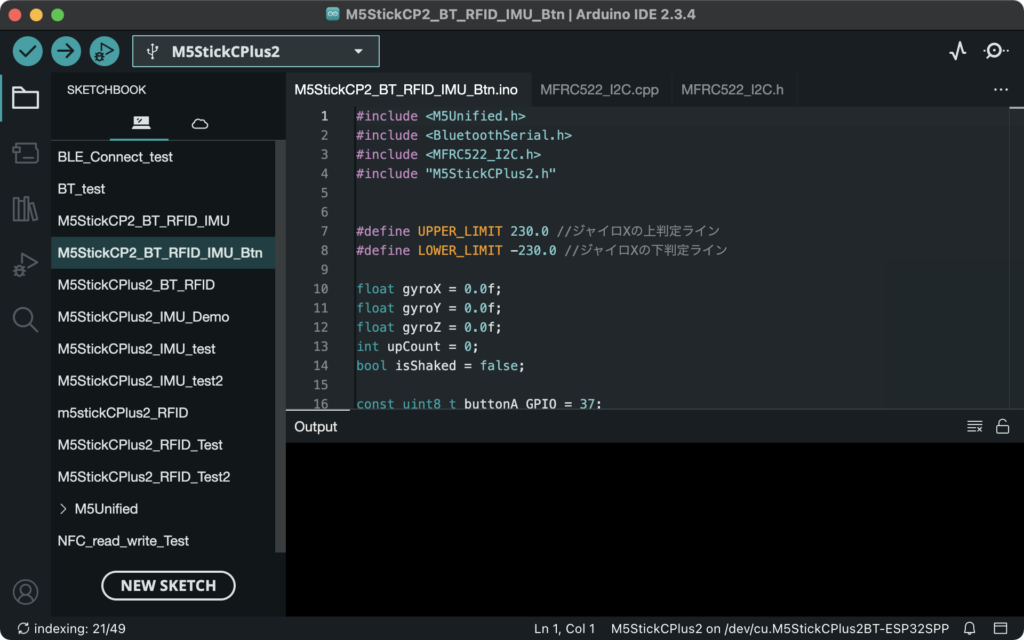Click the NEW SKETCH button
The height and width of the screenshot is (640, 1024).
pyautogui.click(x=168, y=586)
